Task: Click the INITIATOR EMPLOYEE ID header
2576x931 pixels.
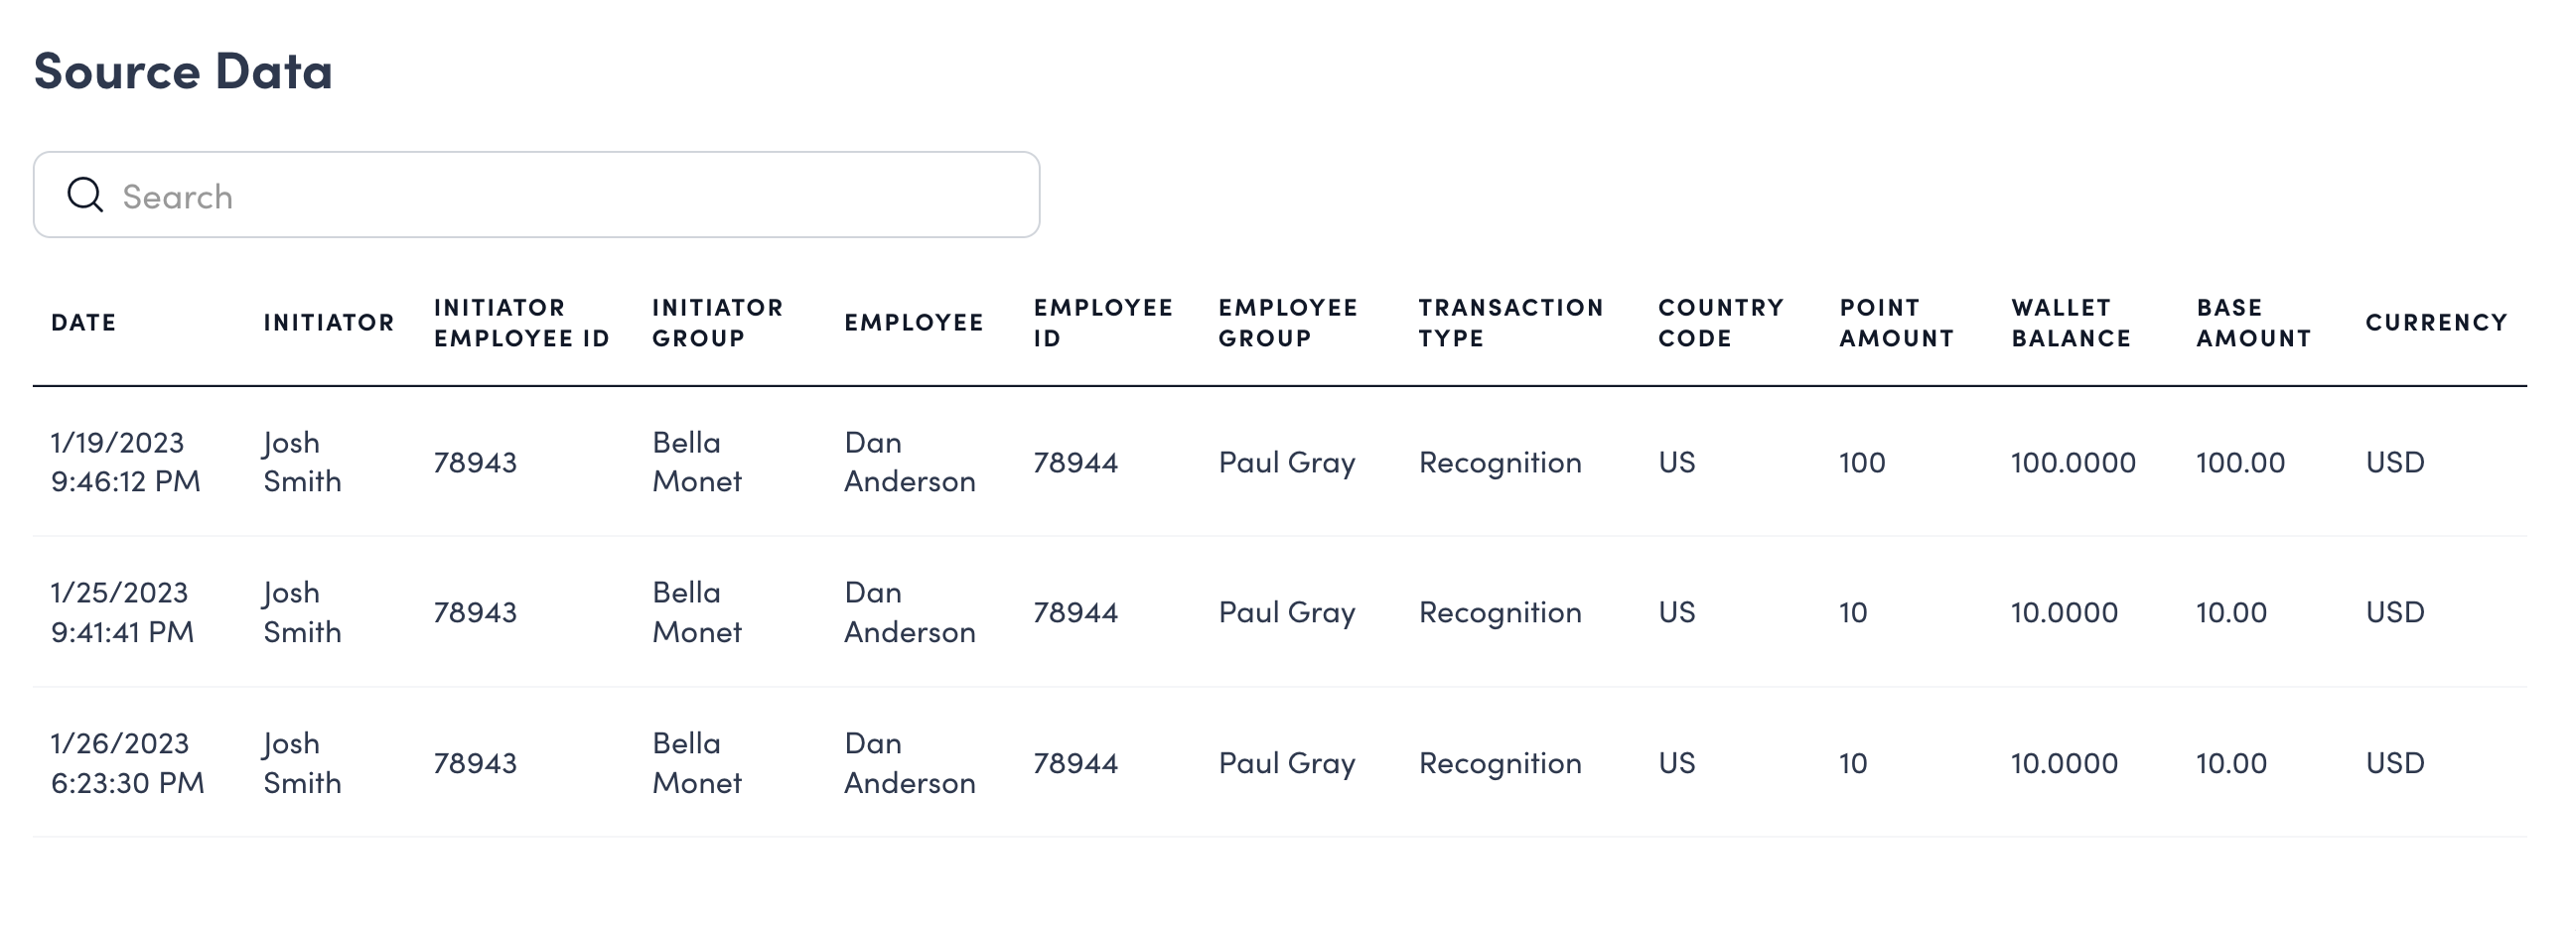Action: (520, 322)
